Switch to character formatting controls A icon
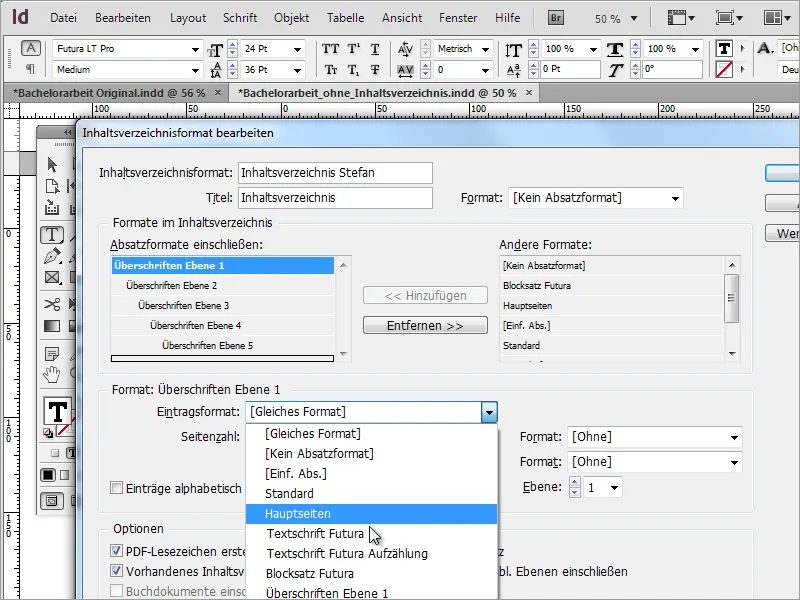The width and height of the screenshot is (800, 600). (31, 48)
